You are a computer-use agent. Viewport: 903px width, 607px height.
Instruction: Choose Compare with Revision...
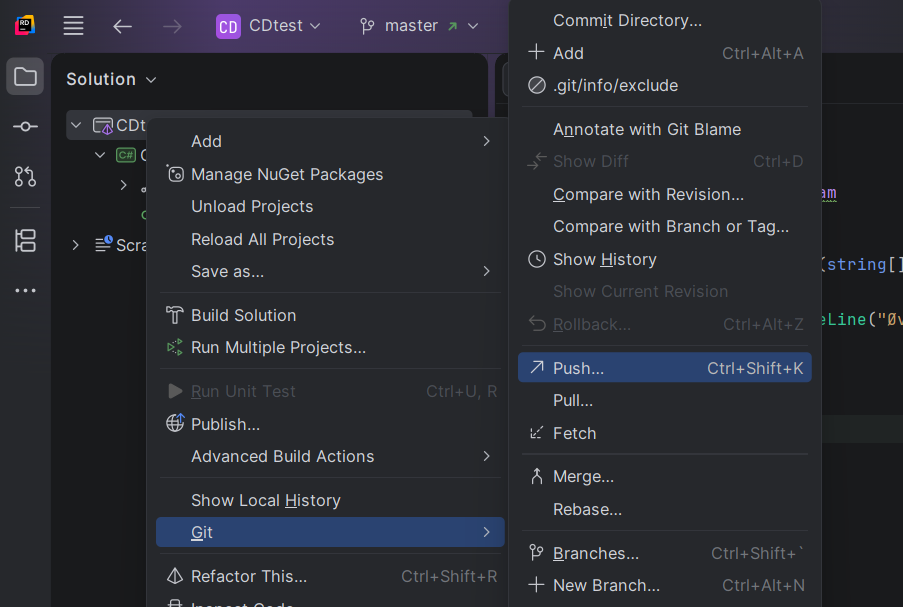665,194
